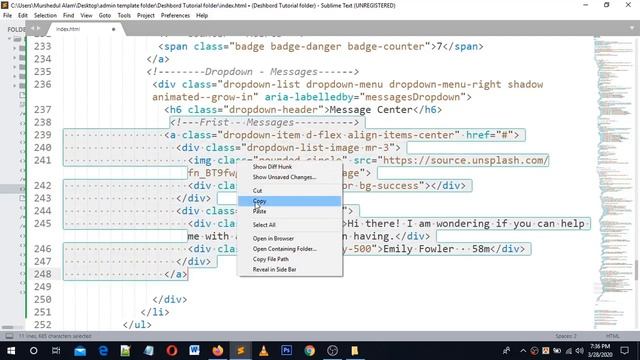The height and width of the screenshot is (360, 640).
Task: Expand third subfolder in sidebar
Action: pyautogui.click(x=15, y=67)
